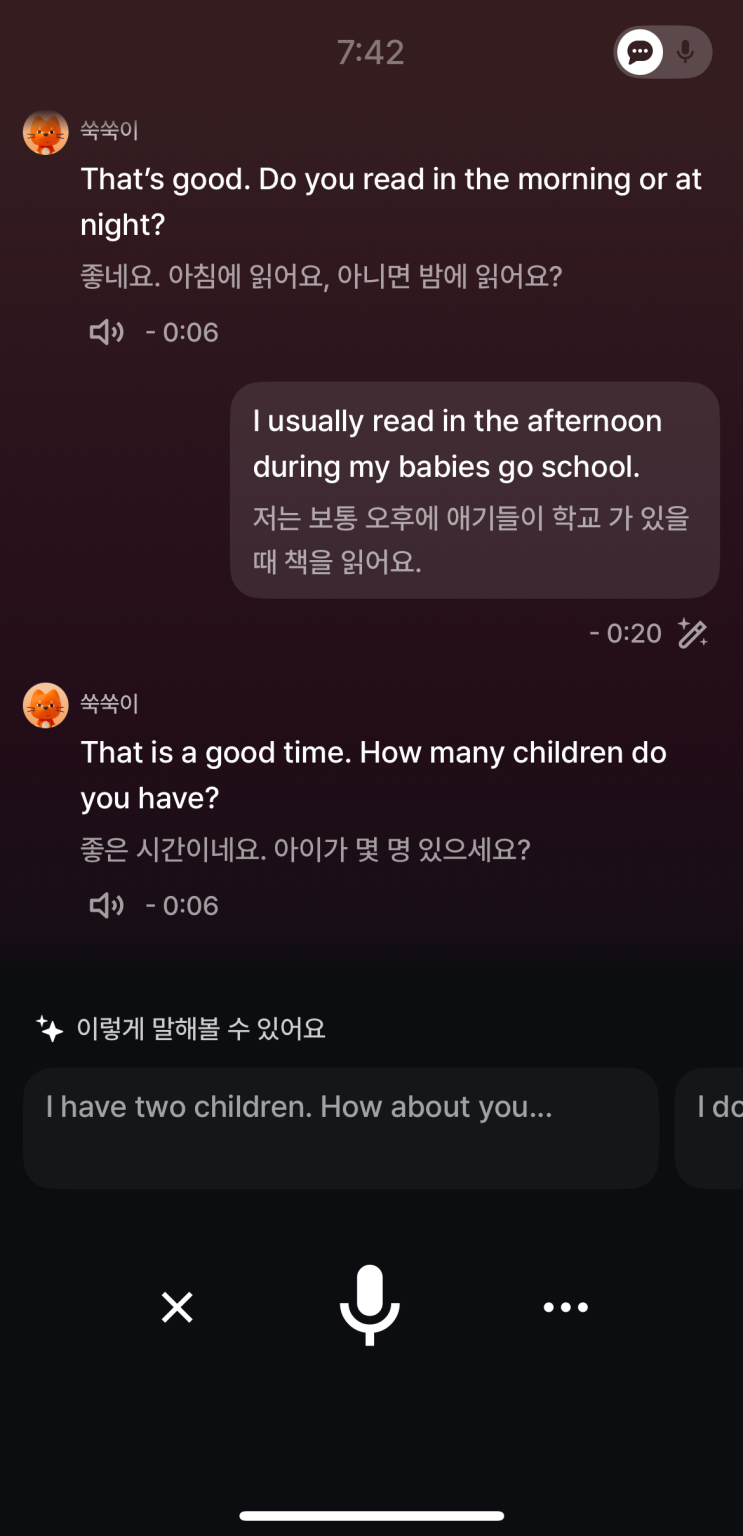Close the conversation with the X icon
This screenshot has height=1536, width=743.
[177, 1307]
